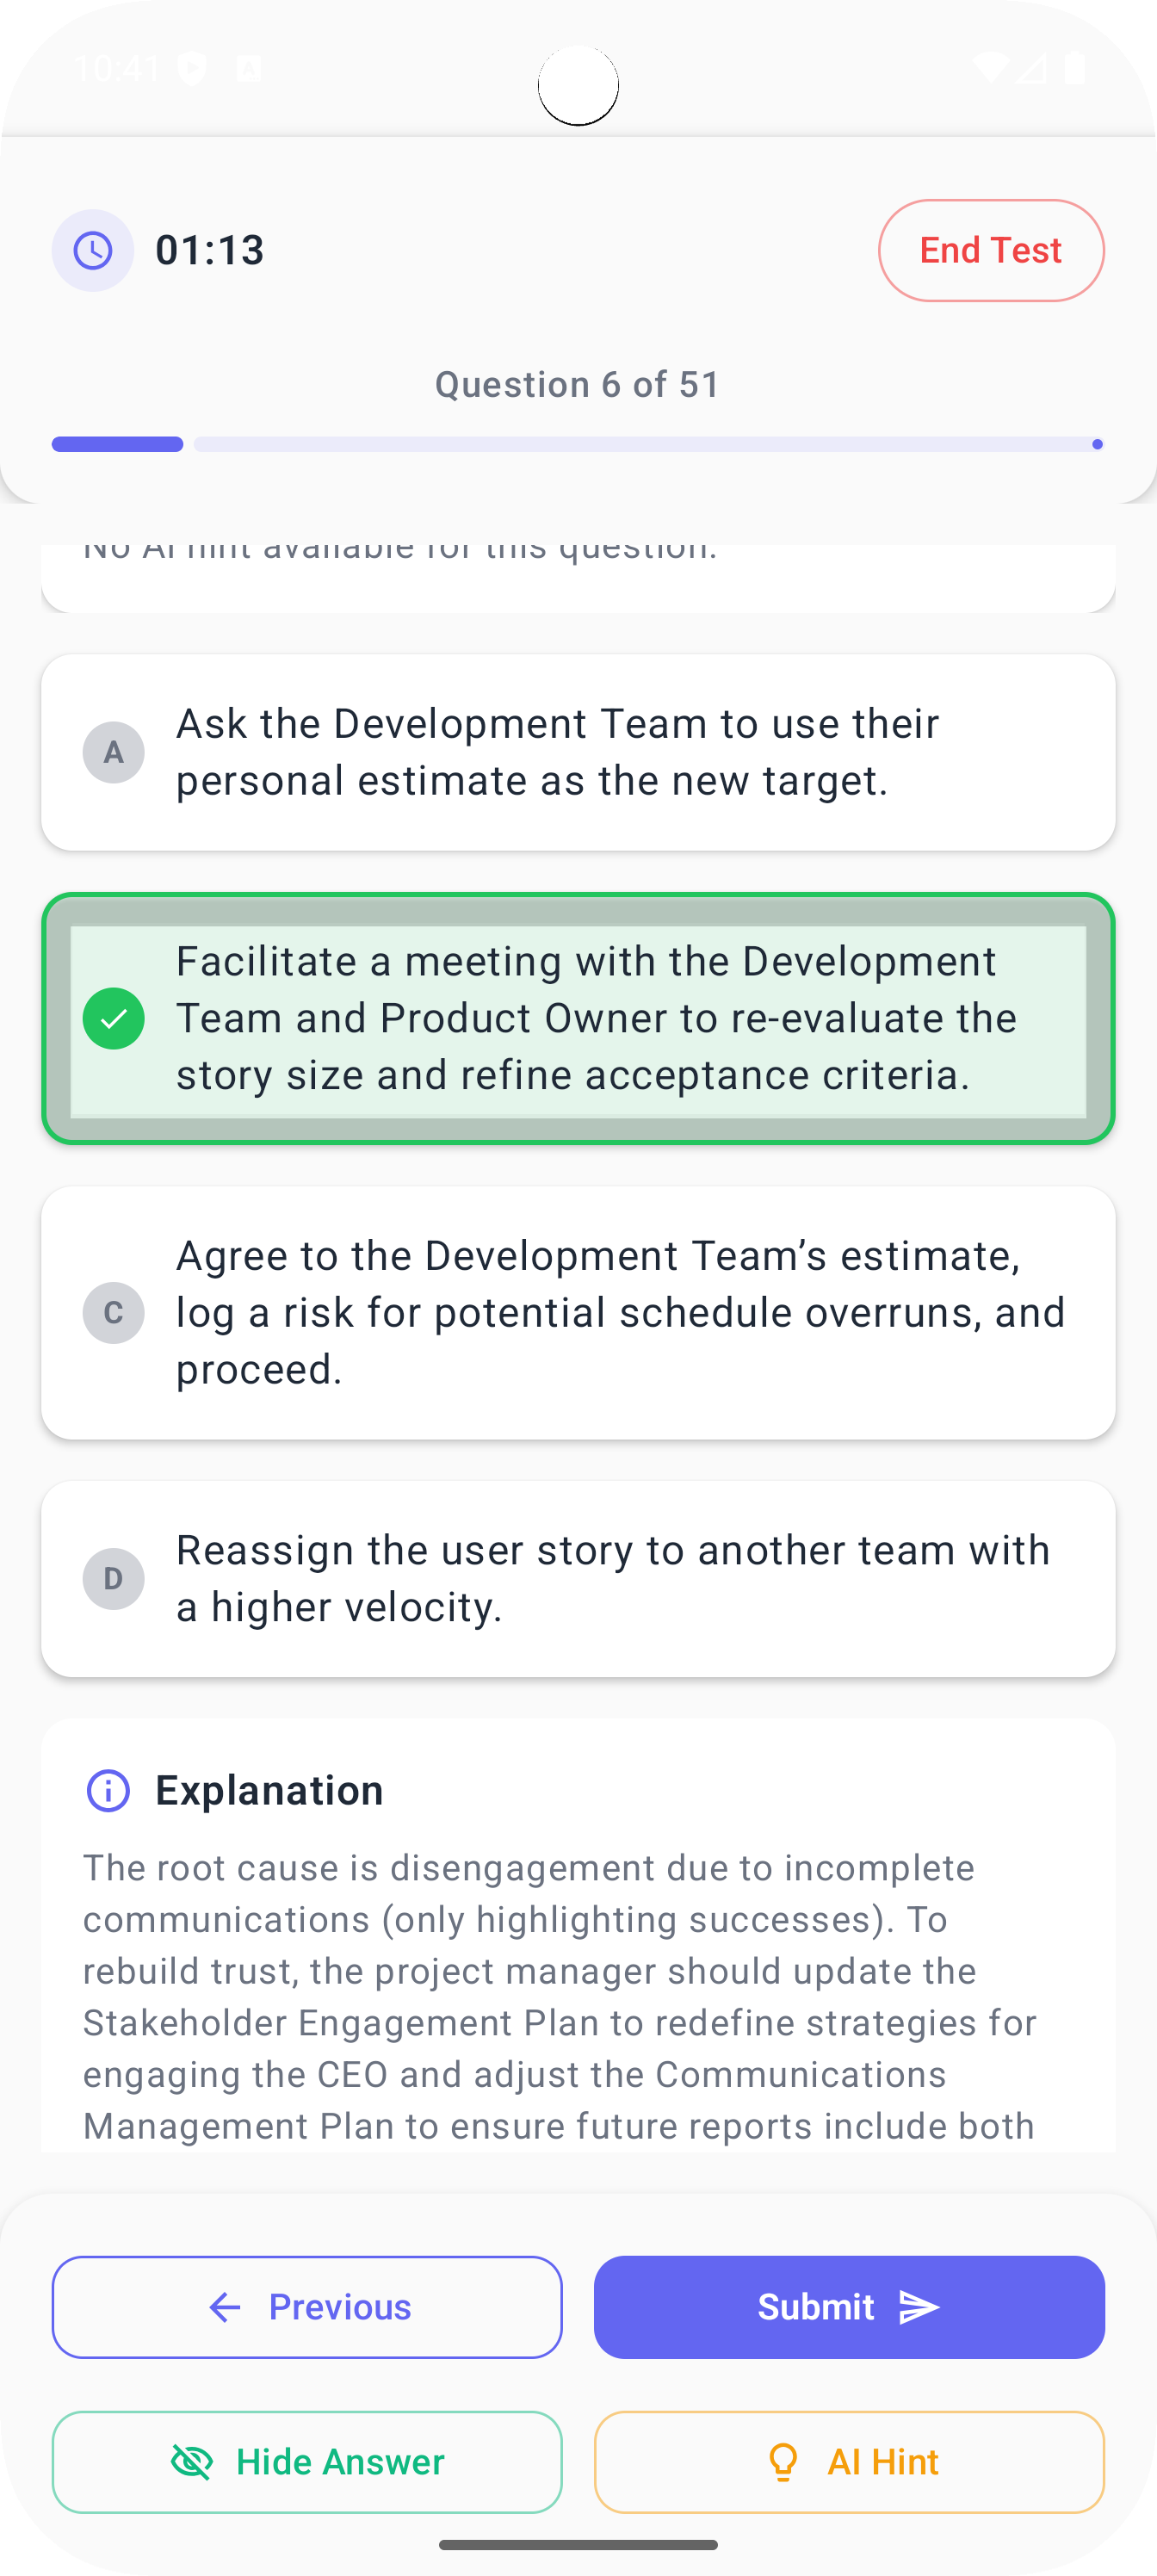Click the green checkmark on selected answer
Screen dimensions: 1157x2576
[x=114, y=1018]
